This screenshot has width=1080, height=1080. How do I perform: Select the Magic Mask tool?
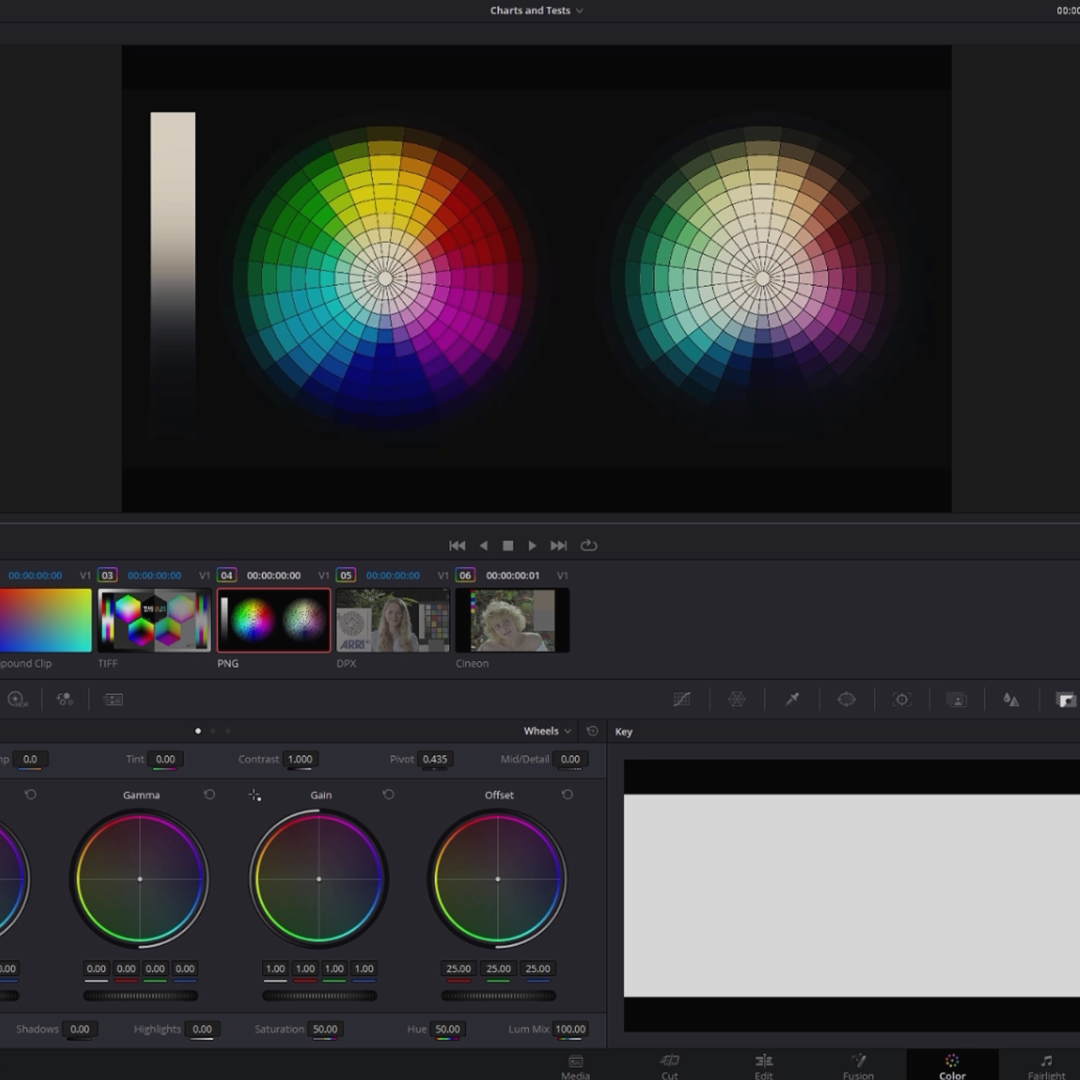(x=957, y=699)
